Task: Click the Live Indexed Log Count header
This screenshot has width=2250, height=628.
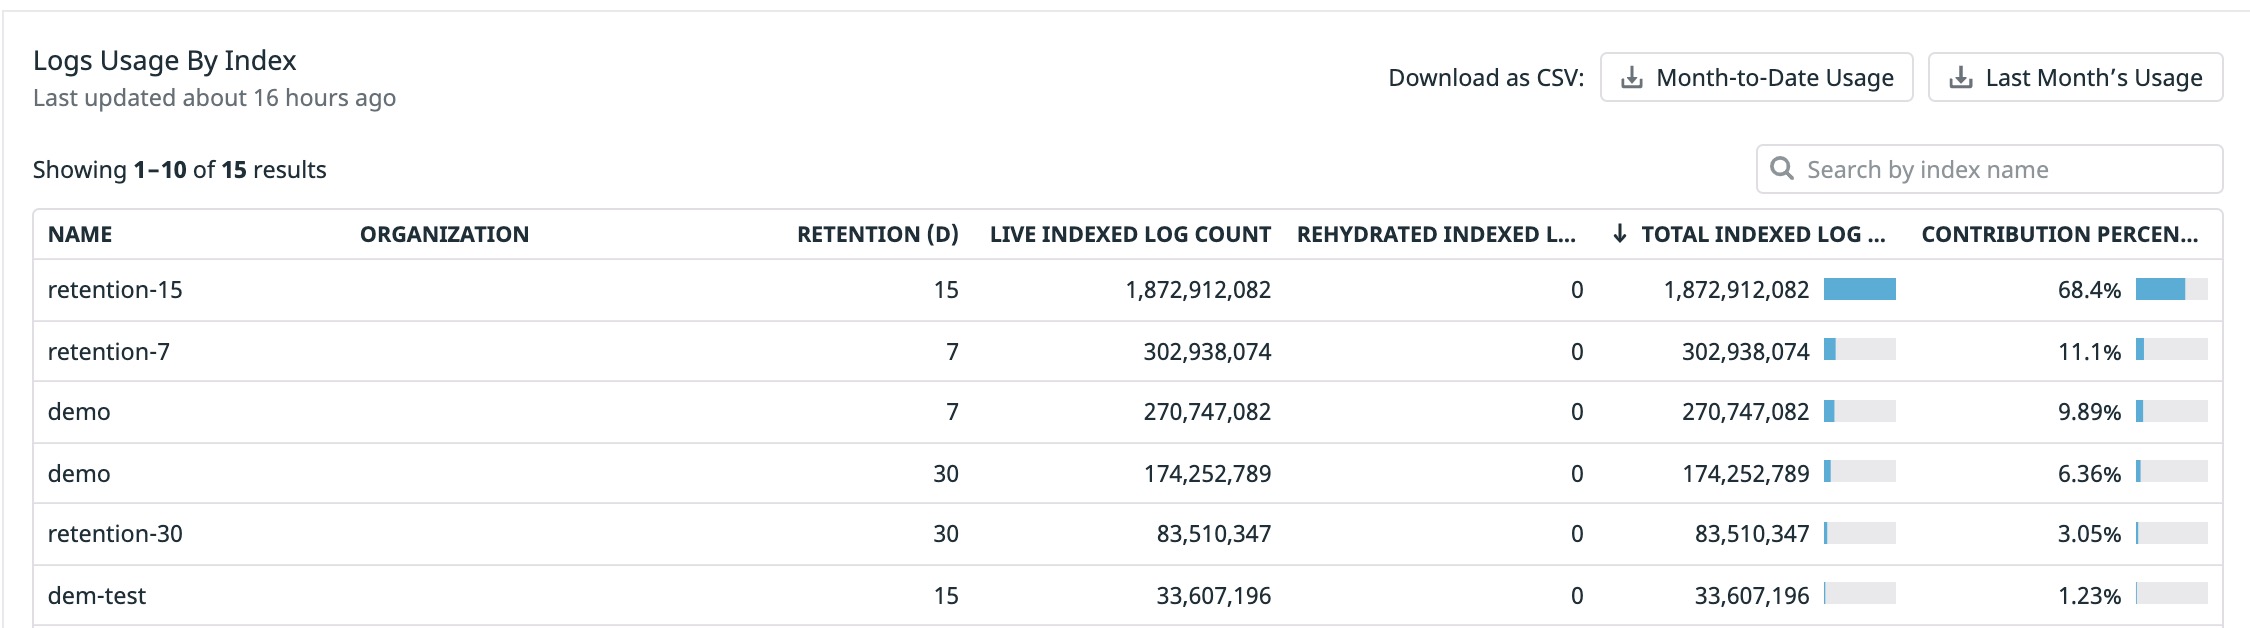Action: tap(1130, 234)
